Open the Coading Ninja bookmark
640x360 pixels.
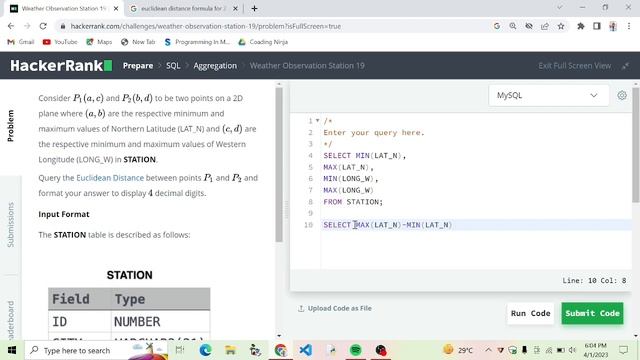[263, 42]
